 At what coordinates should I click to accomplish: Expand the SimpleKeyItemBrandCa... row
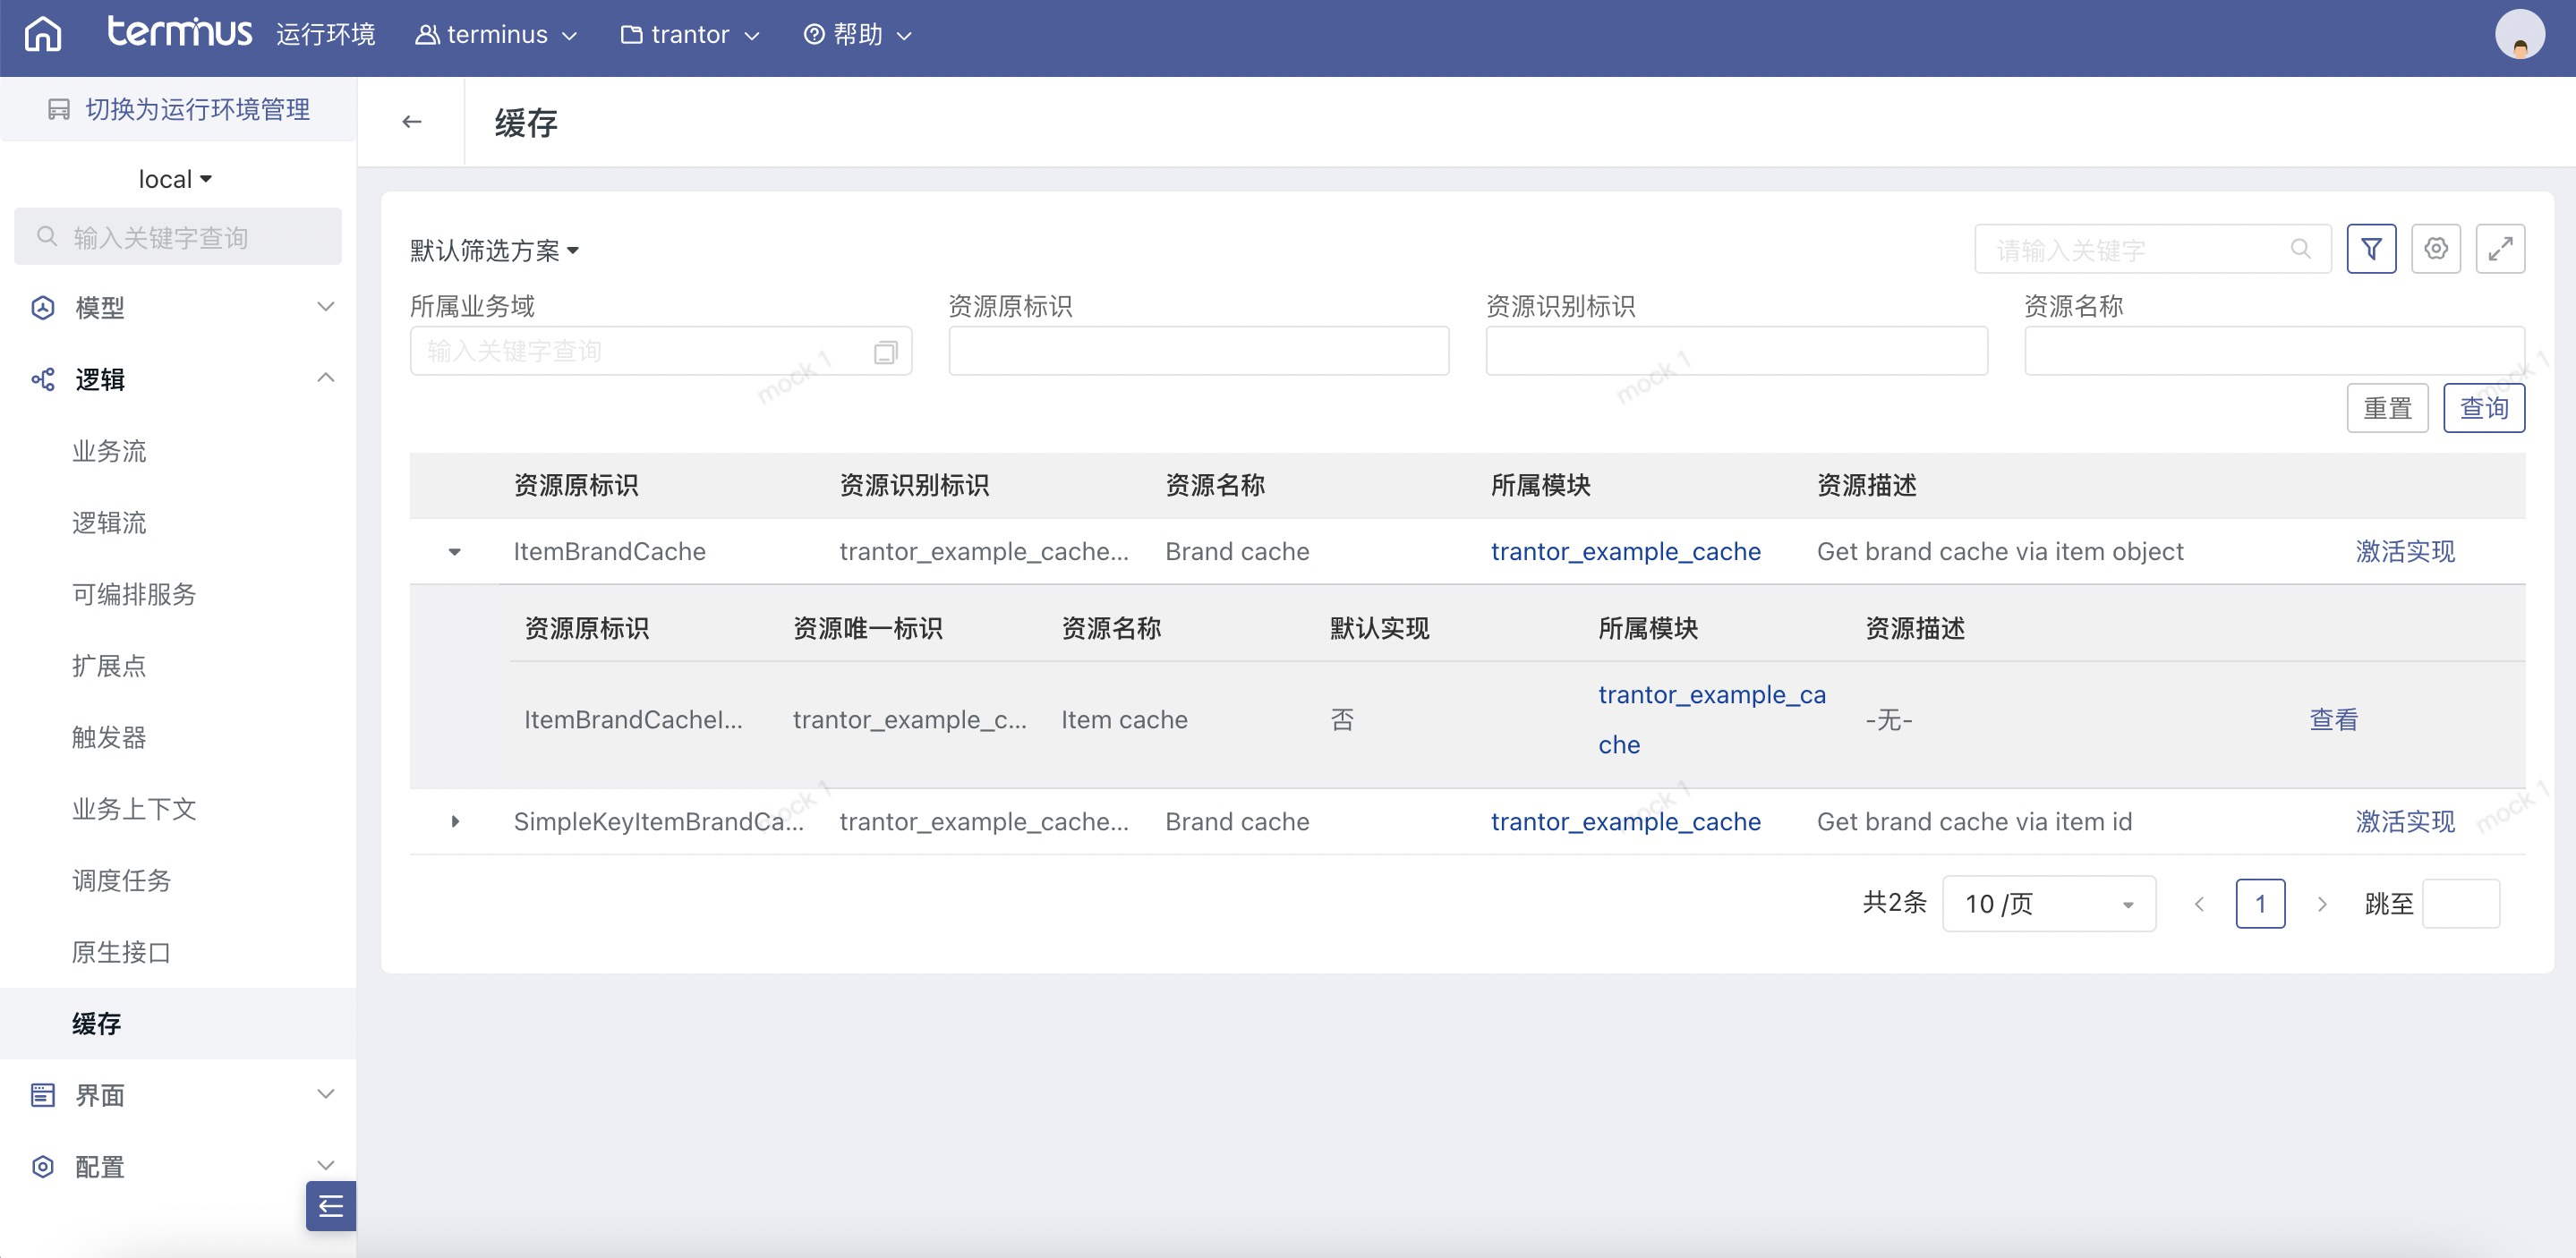pos(455,821)
